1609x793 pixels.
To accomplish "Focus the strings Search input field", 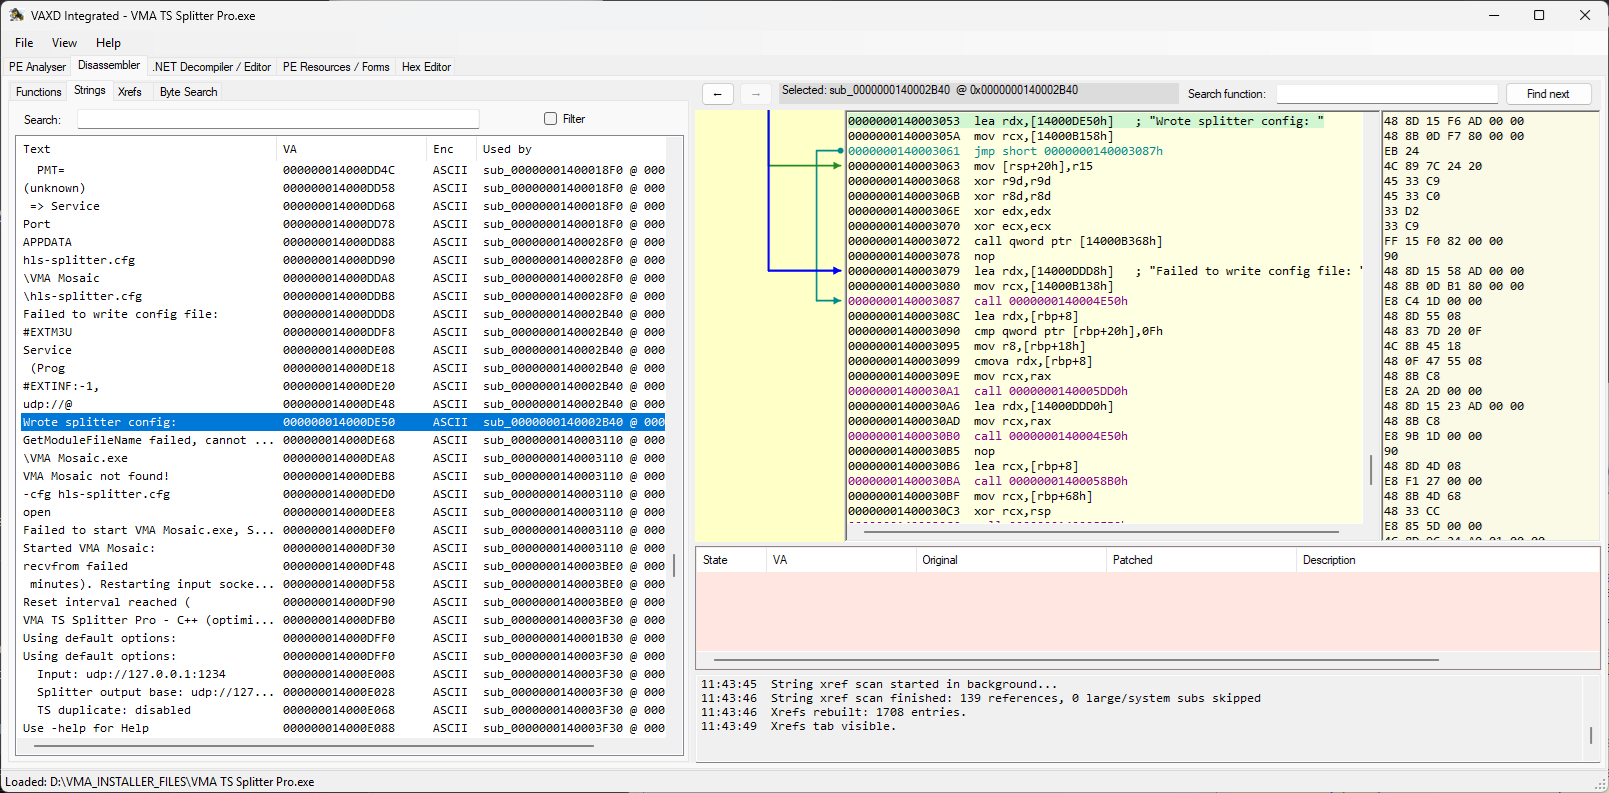I will (x=278, y=119).
